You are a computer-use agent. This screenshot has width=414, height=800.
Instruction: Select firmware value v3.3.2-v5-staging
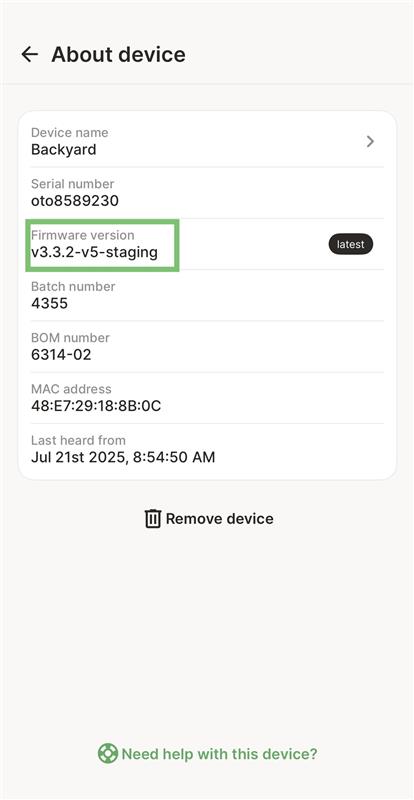[94, 252]
